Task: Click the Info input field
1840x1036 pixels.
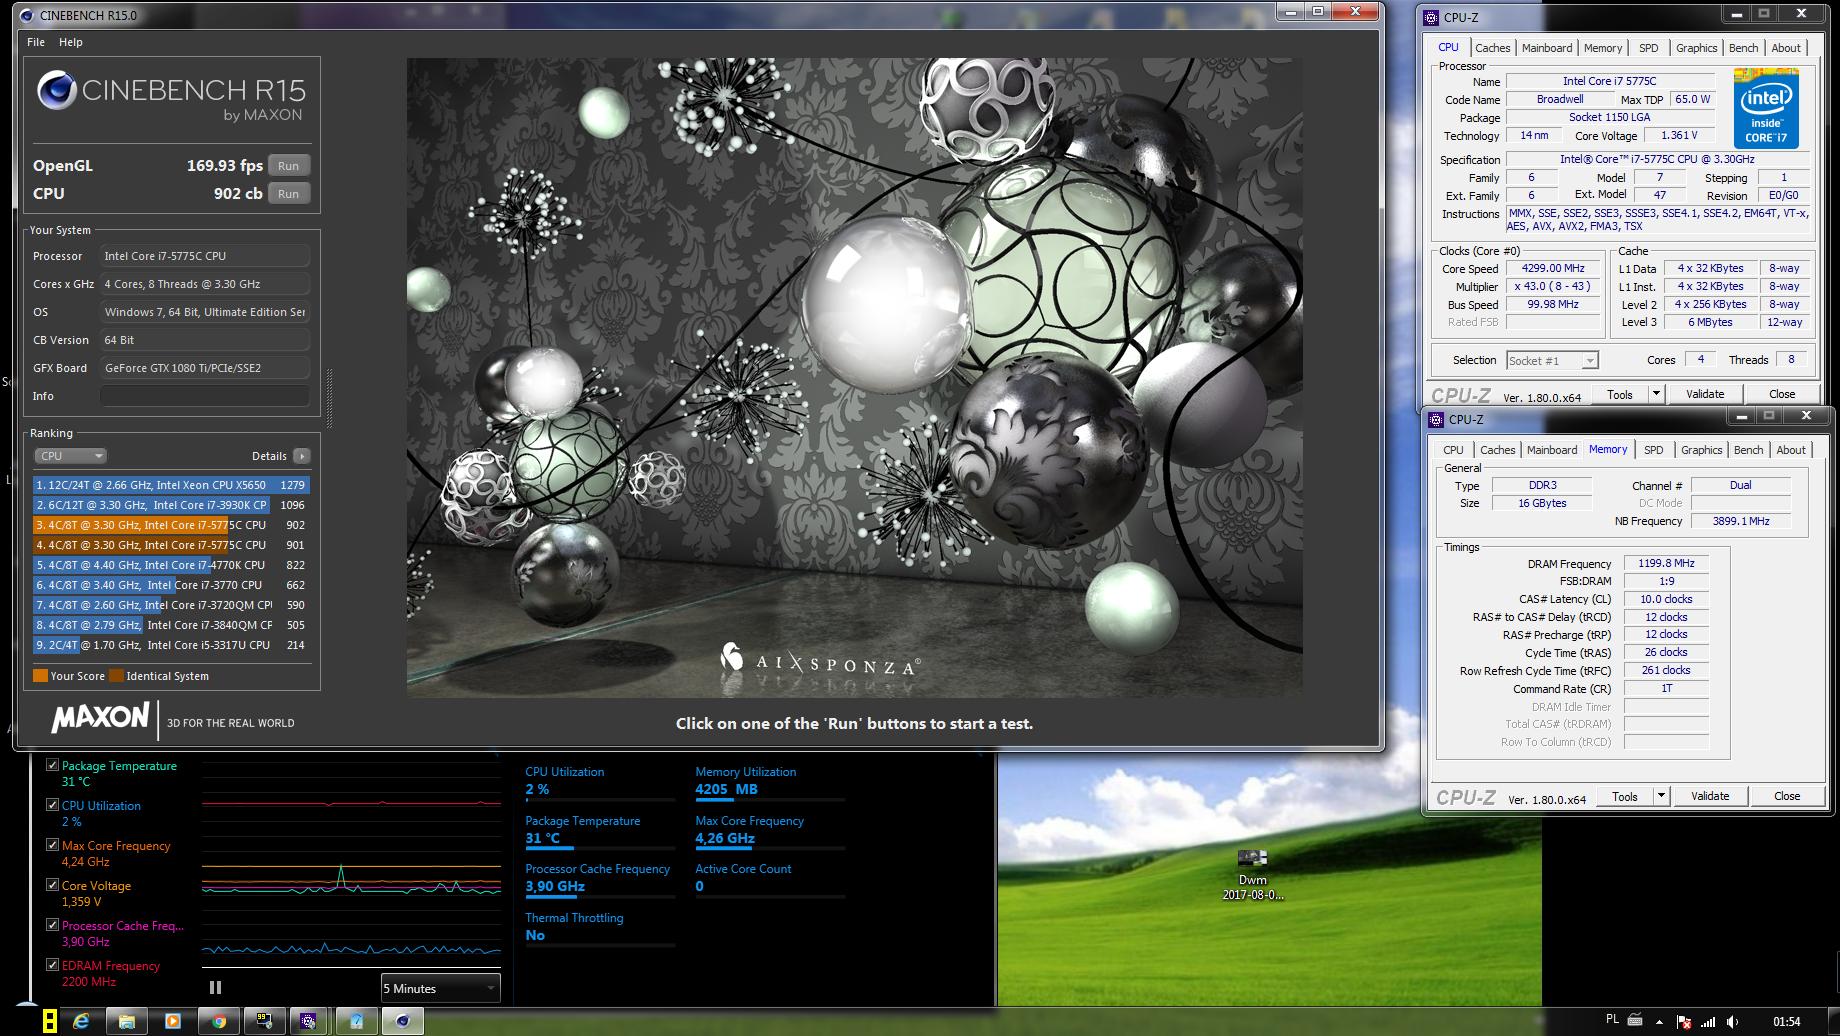Action: (x=205, y=396)
